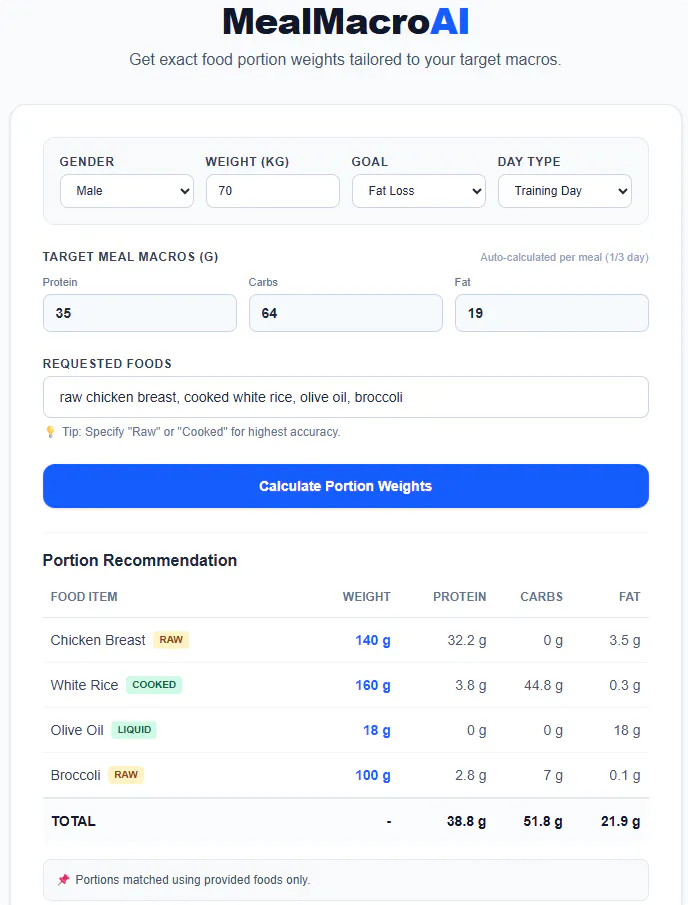Click the Food Item column header
688x905 pixels.
click(84, 597)
